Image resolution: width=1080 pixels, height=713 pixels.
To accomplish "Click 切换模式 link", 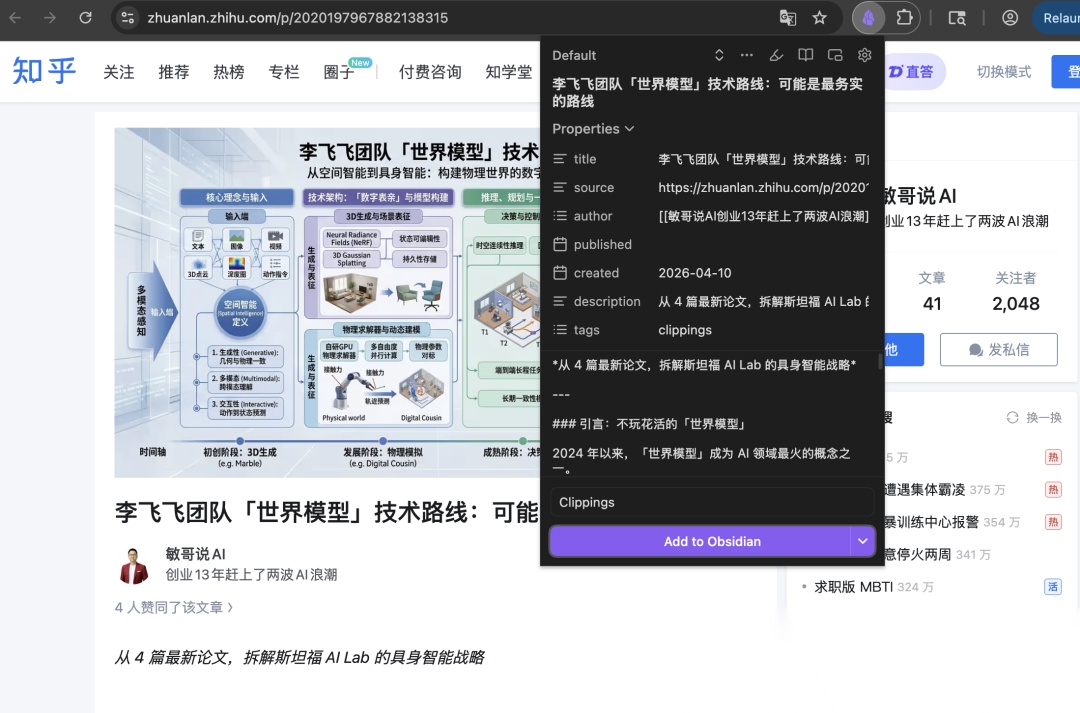I will click(1004, 72).
